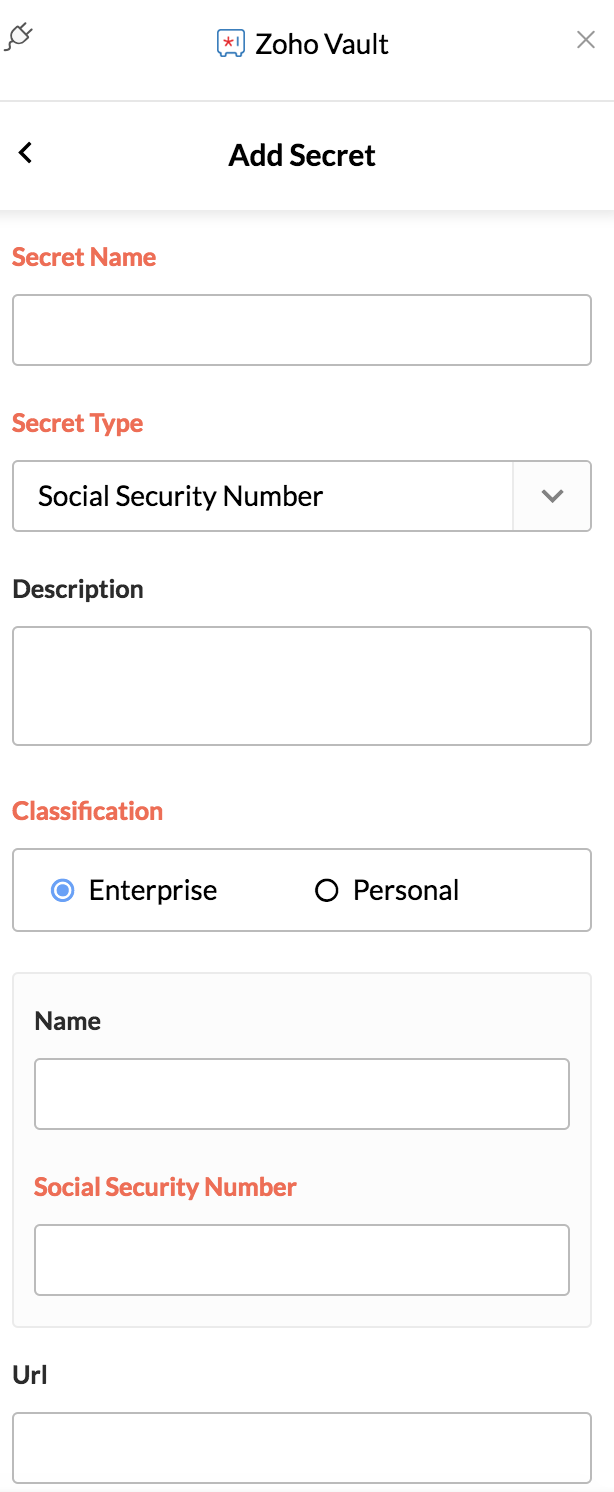This screenshot has height=1492, width=614.
Task: Click inside the Description text area
Action: point(302,686)
